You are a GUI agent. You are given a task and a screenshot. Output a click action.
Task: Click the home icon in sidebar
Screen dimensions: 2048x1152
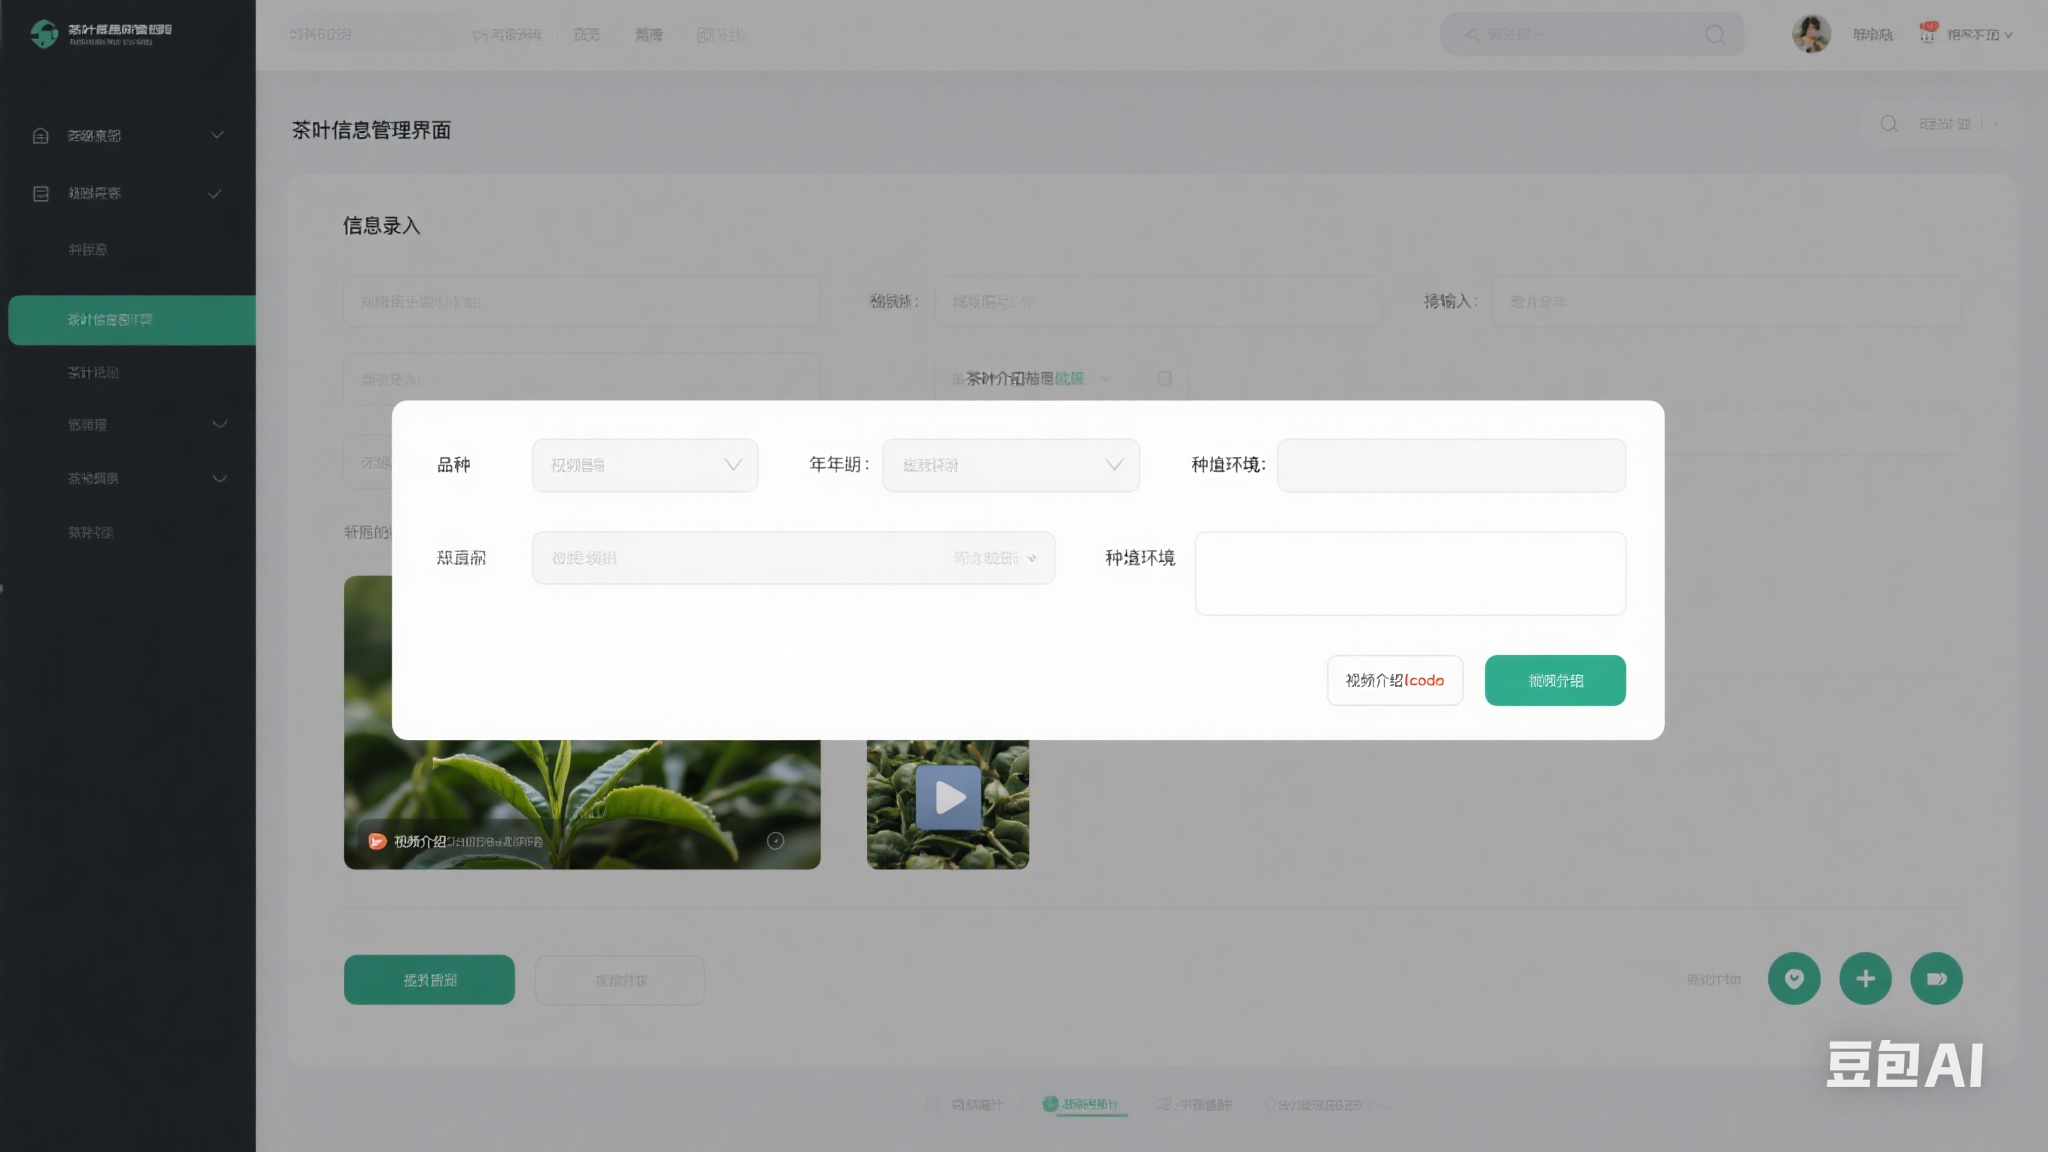pyautogui.click(x=41, y=136)
